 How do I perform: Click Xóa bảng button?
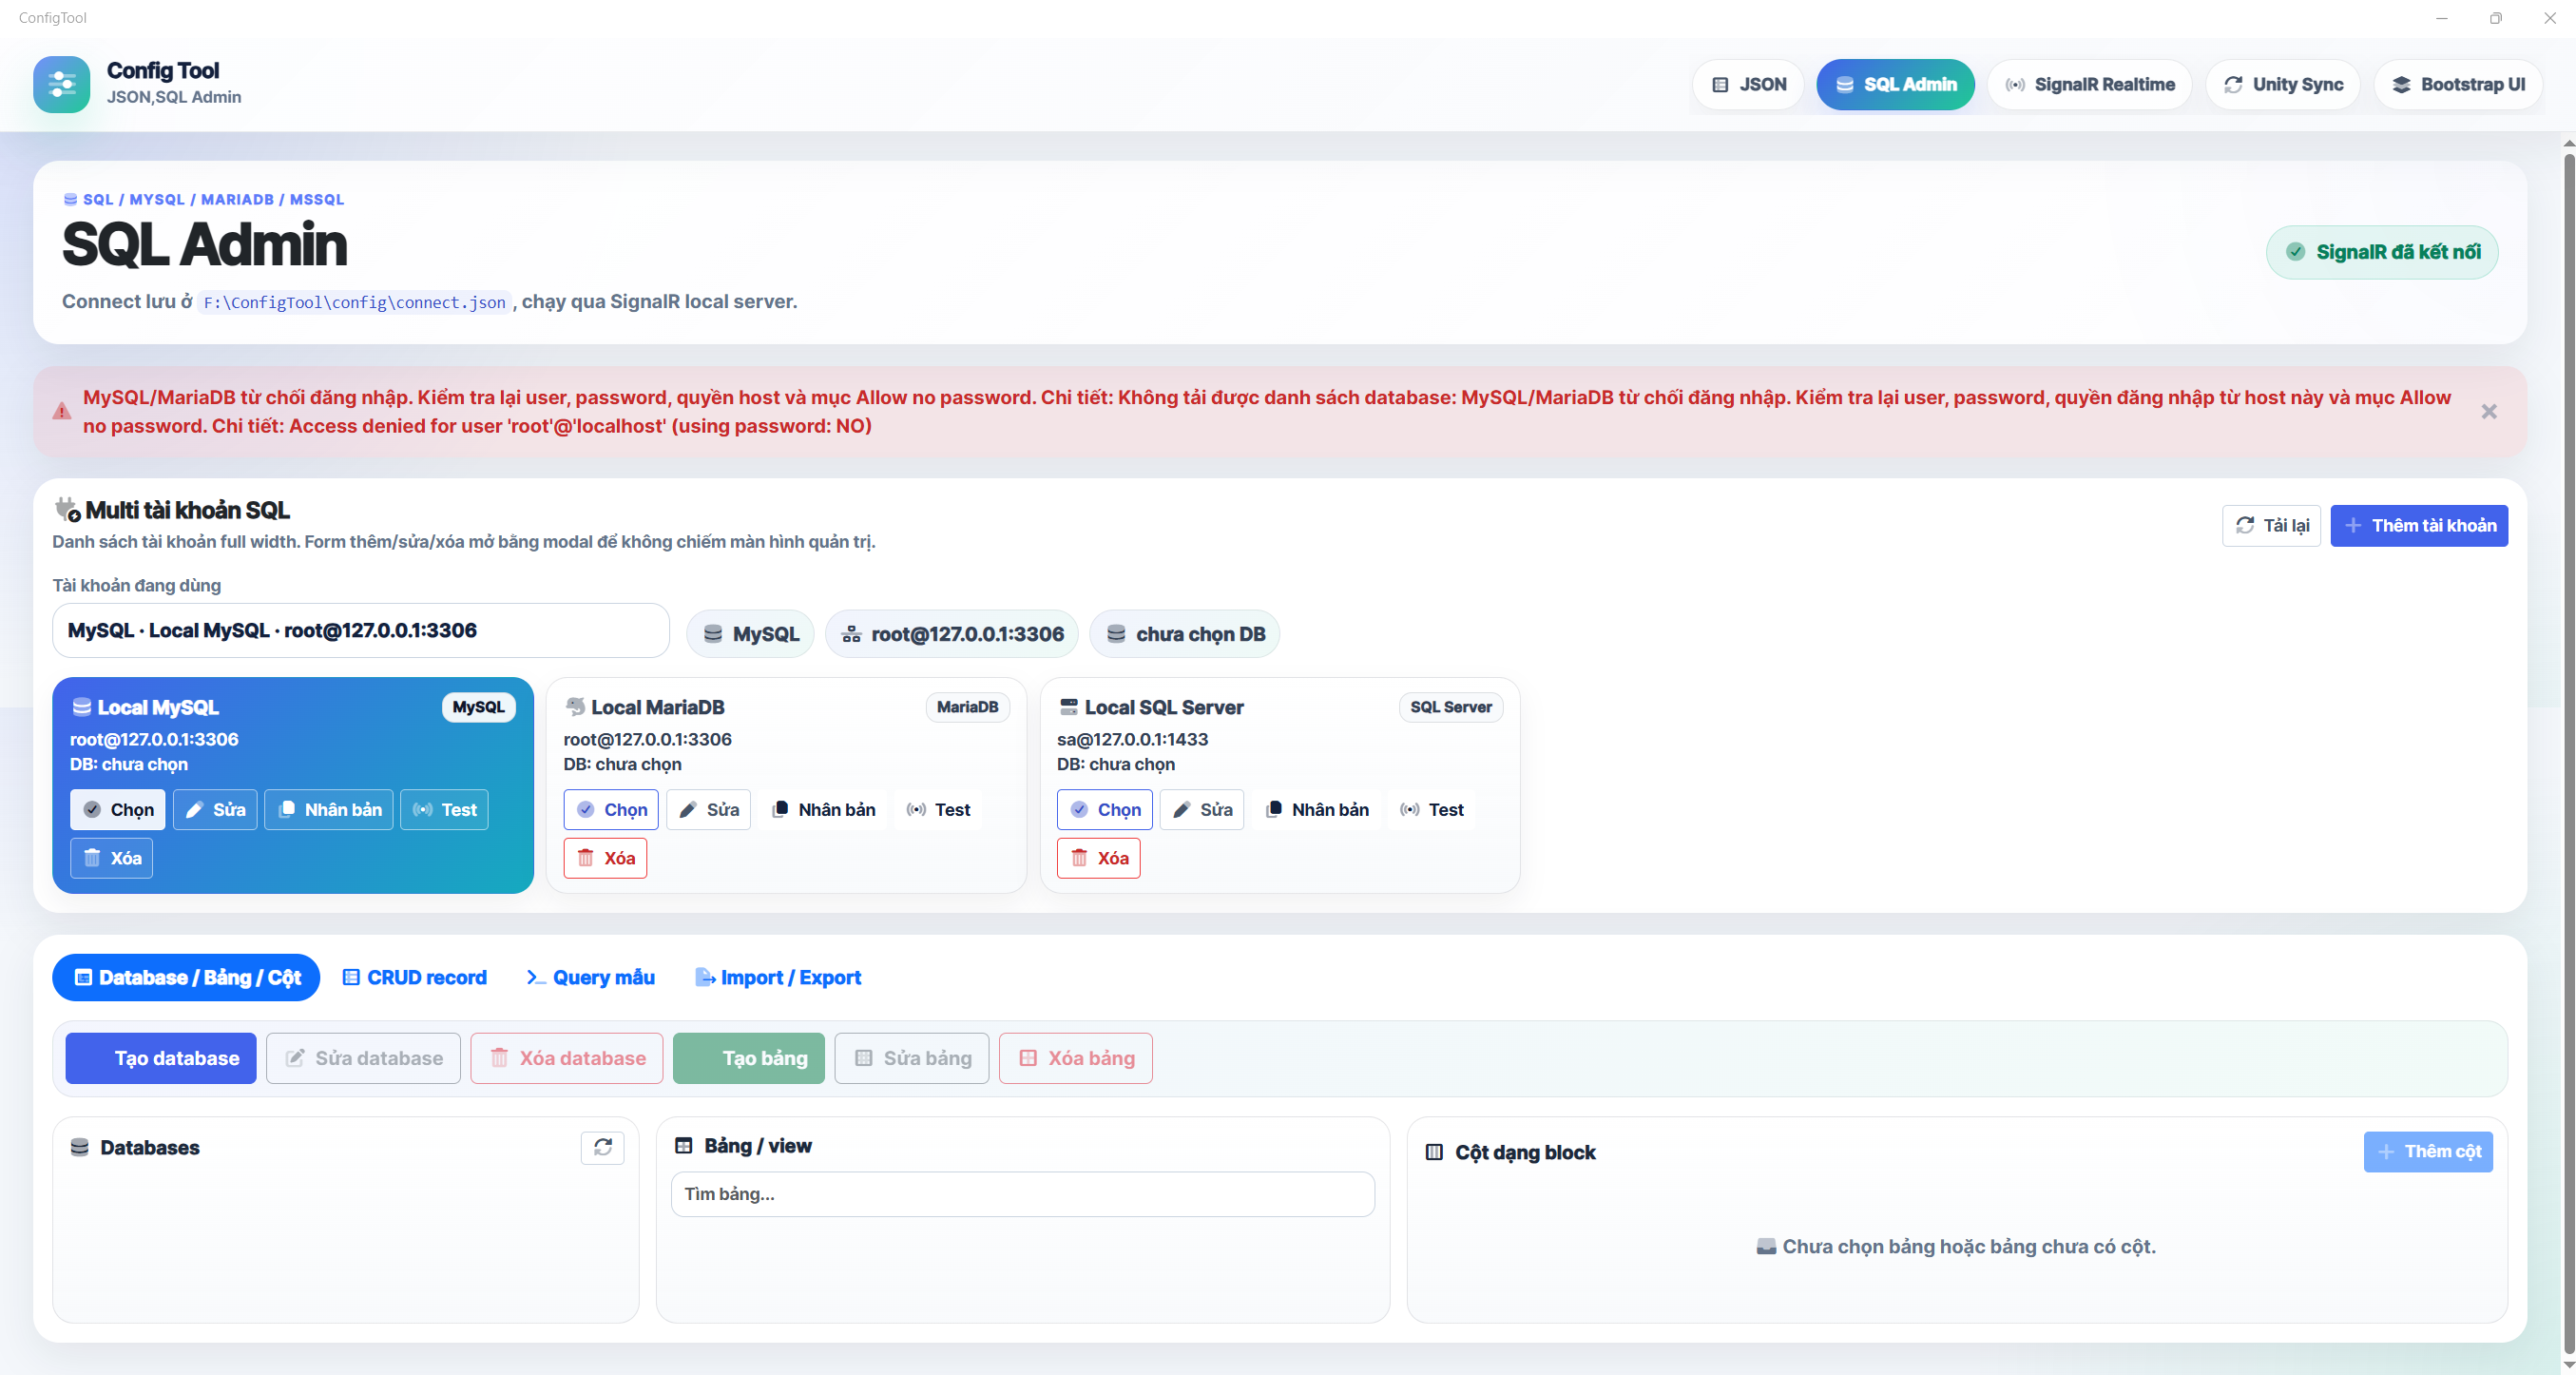click(x=1076, y=1058)
